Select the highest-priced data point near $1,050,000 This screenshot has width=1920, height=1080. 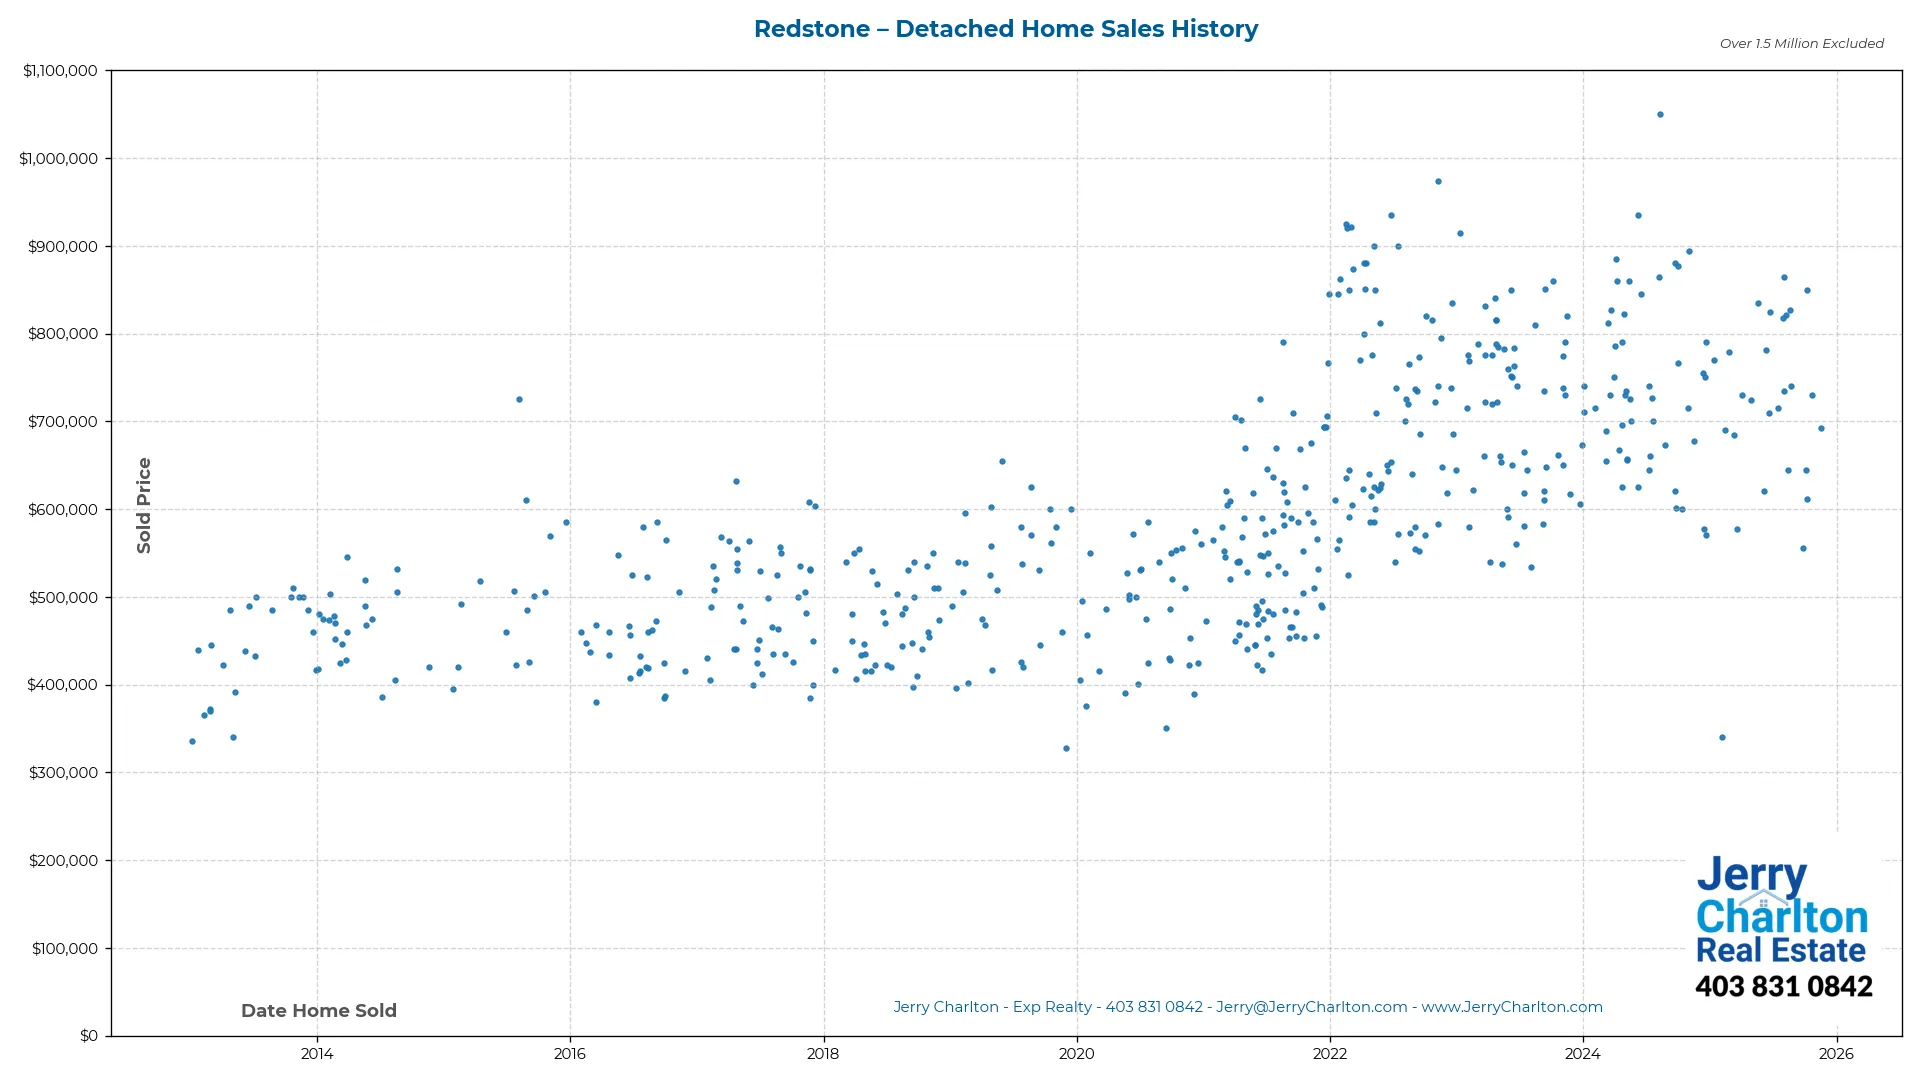[x=1660, y=115]
